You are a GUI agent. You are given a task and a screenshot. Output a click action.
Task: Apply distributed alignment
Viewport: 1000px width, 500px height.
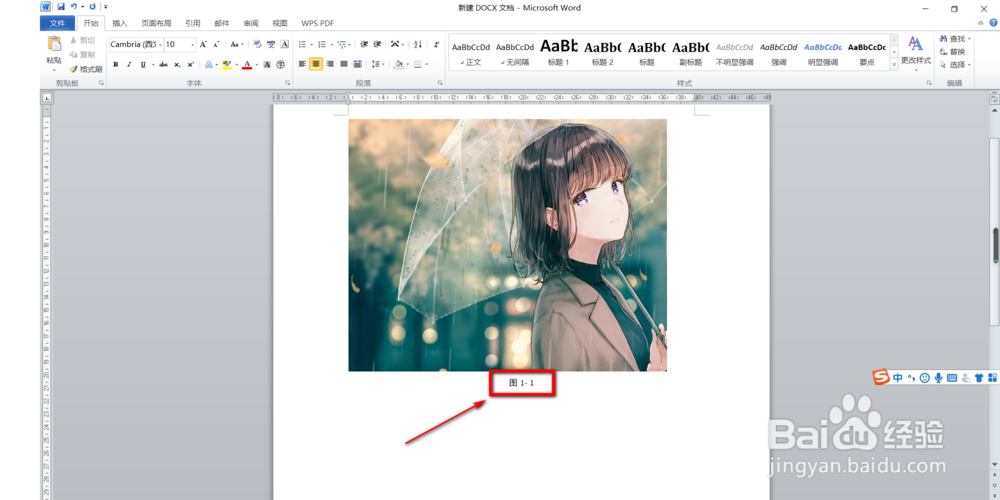point(357,64)
